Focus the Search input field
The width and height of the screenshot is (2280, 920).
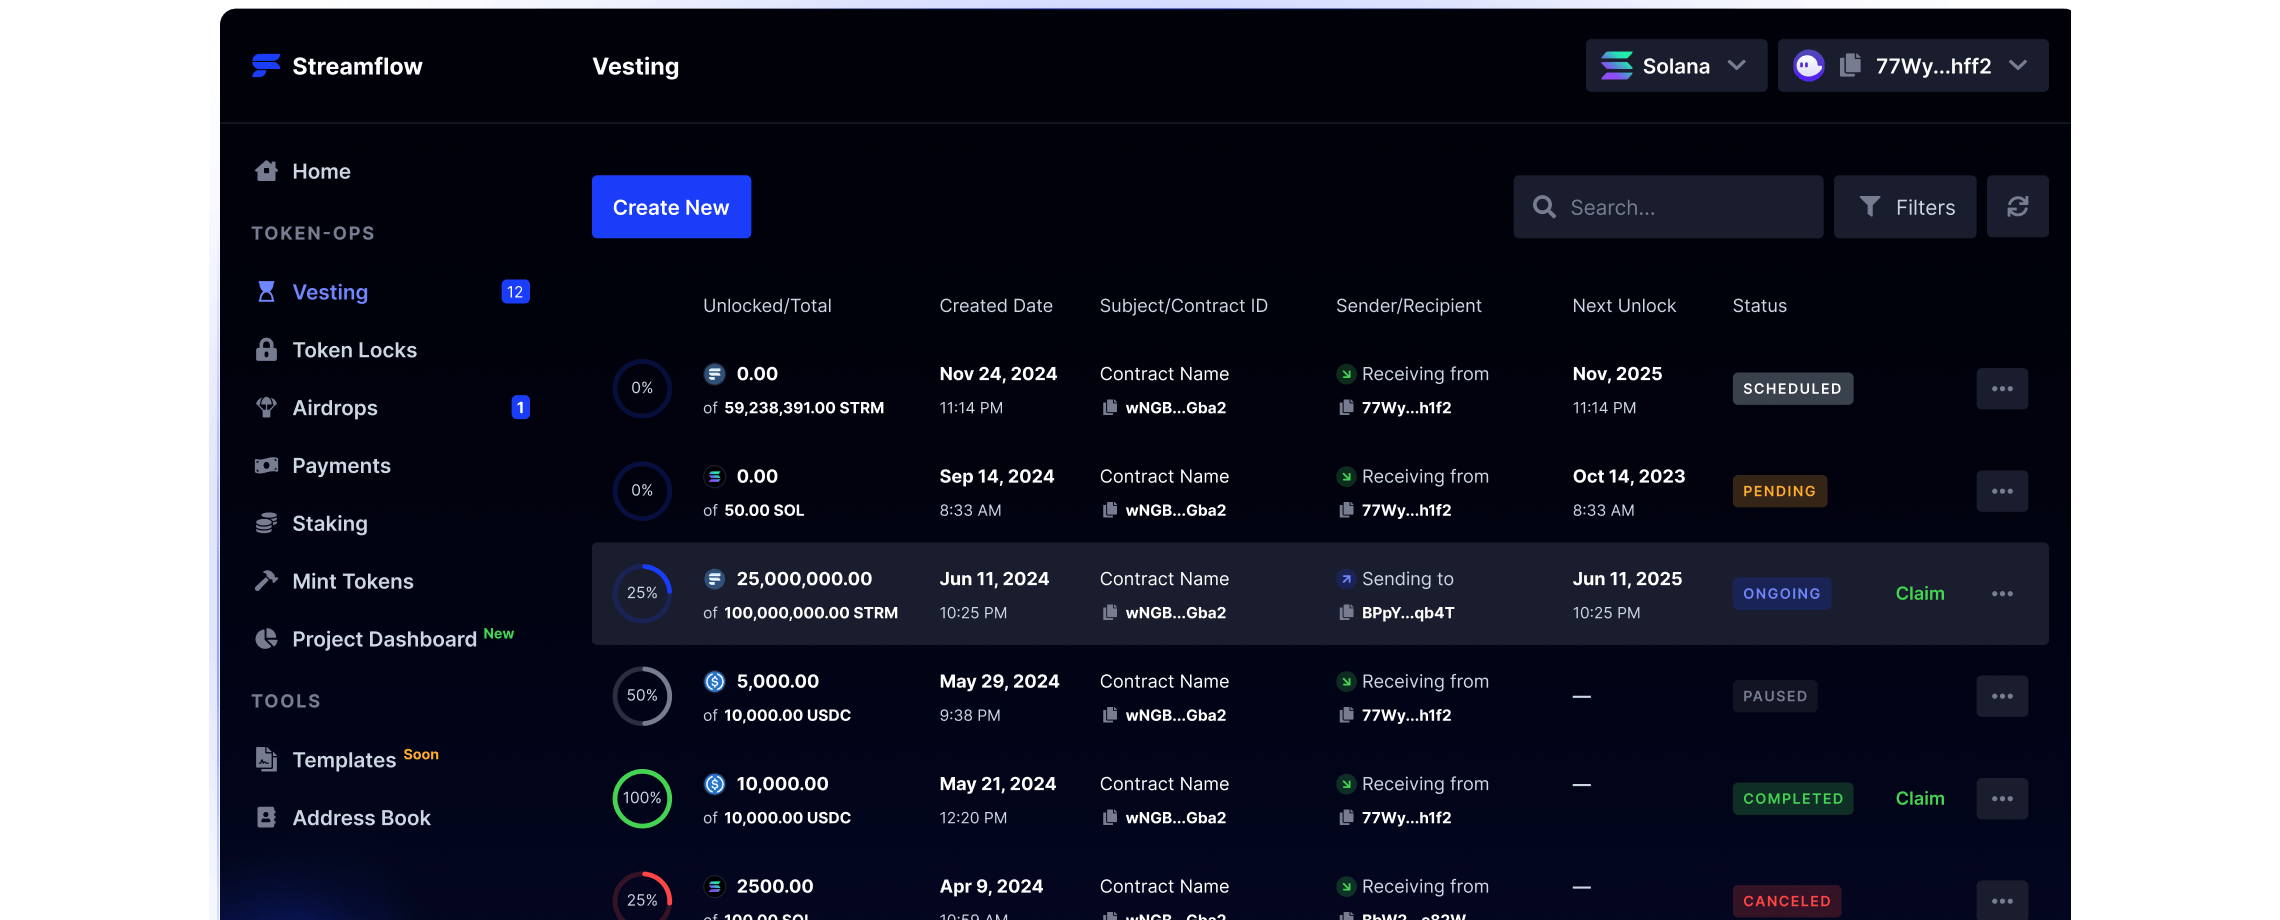1688,207
